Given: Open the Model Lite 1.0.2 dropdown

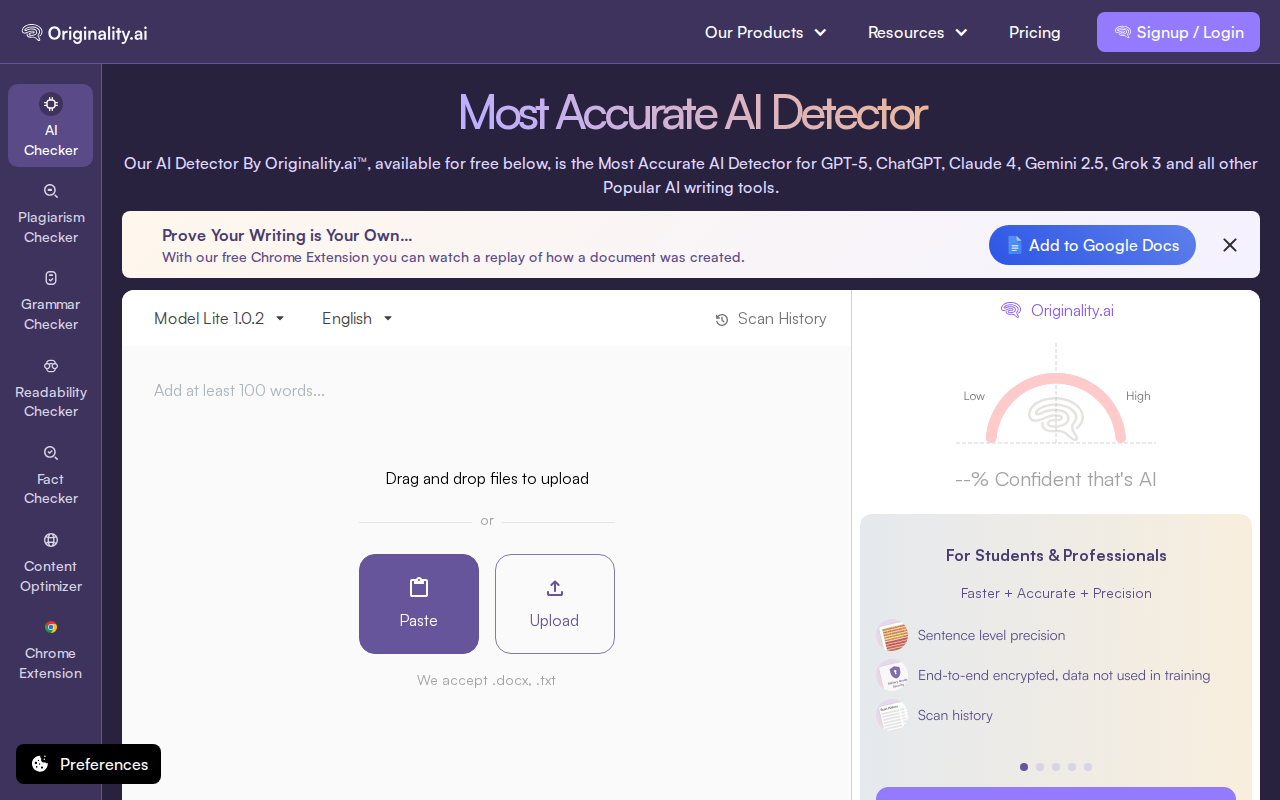Looking at the screenshot, I should tap(219, 318).
